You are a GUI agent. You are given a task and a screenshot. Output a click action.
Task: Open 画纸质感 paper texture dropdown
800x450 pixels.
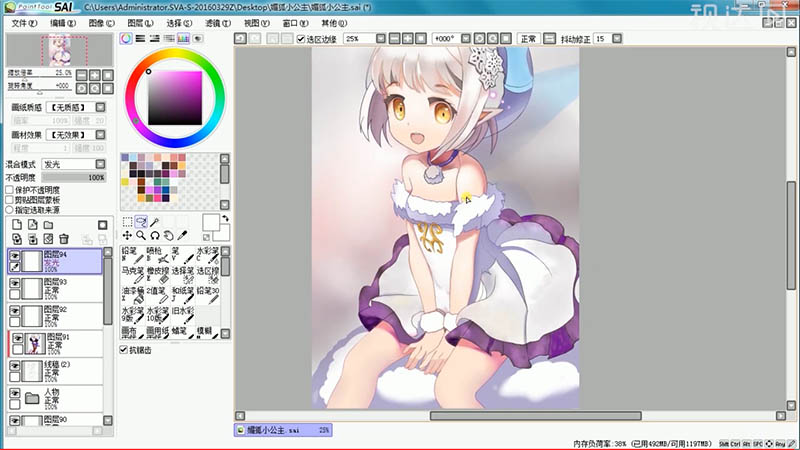[x=101, y=107]
